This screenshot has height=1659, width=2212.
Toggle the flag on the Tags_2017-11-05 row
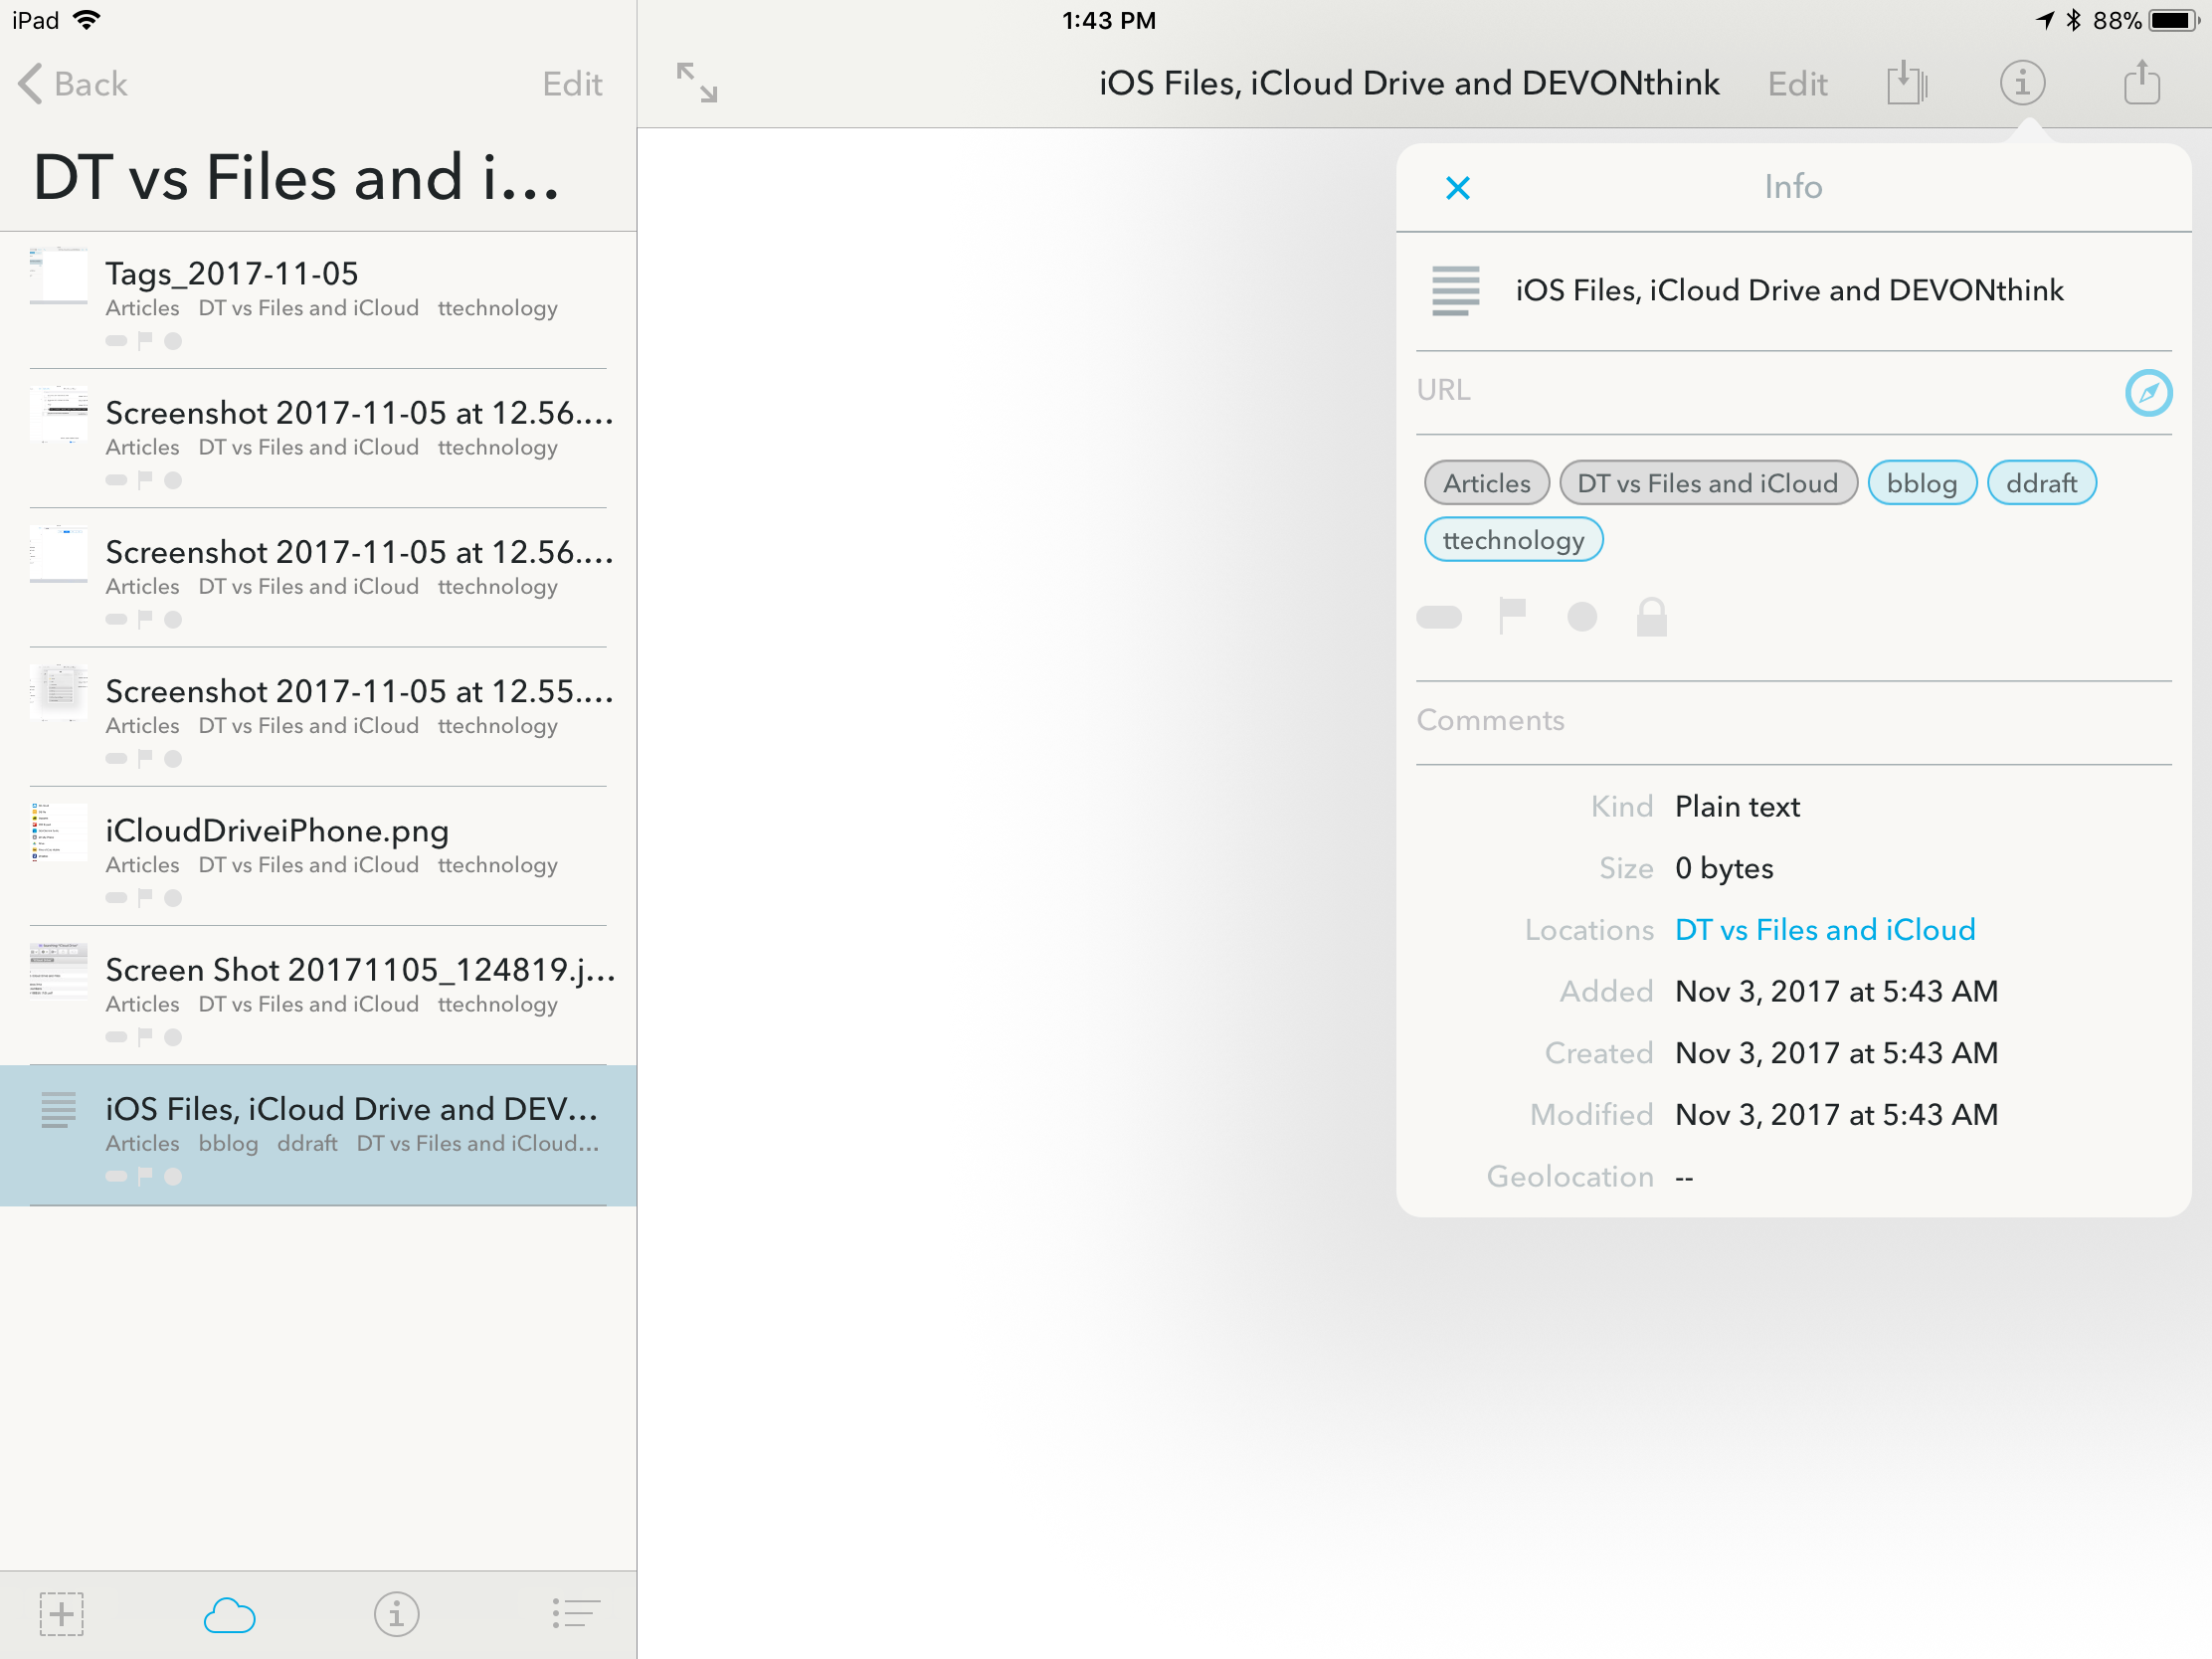click(145, 340)
